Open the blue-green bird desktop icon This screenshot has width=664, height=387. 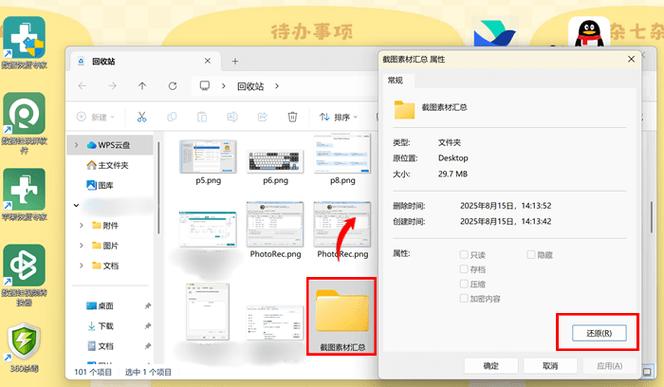(495, 33)
